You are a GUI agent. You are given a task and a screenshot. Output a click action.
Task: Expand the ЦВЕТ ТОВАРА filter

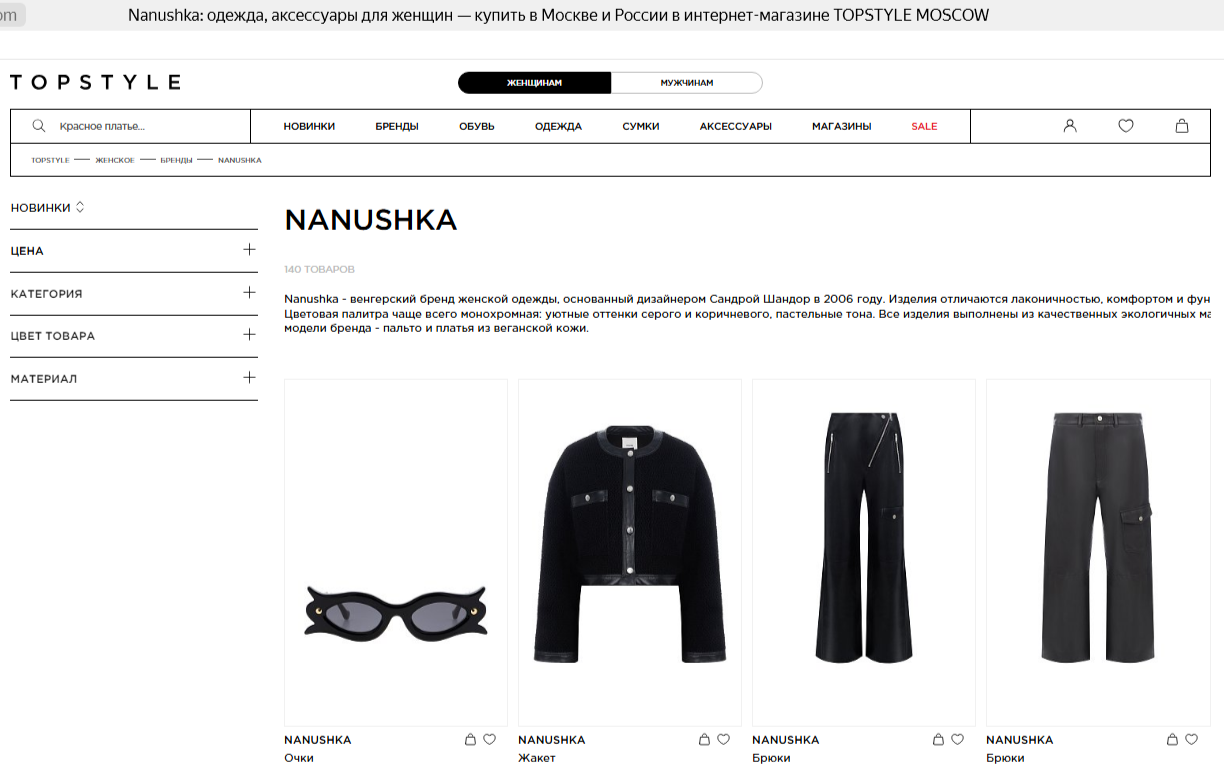click(134, 336)
